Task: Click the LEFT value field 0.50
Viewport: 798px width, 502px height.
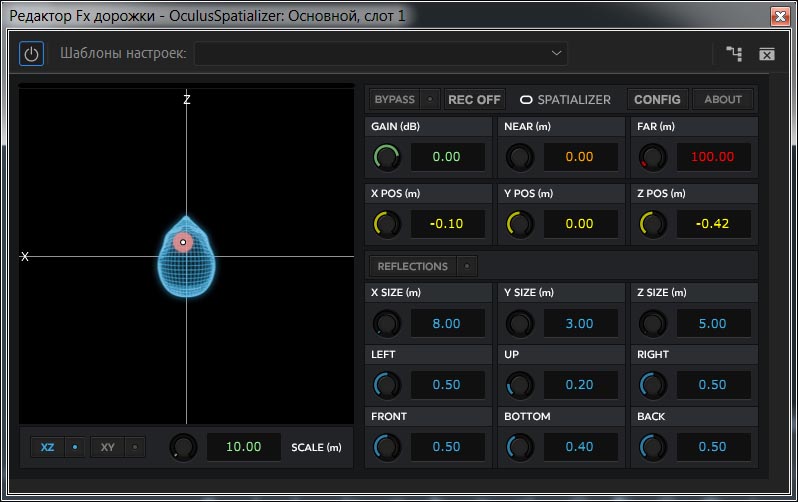Action: 447,385
